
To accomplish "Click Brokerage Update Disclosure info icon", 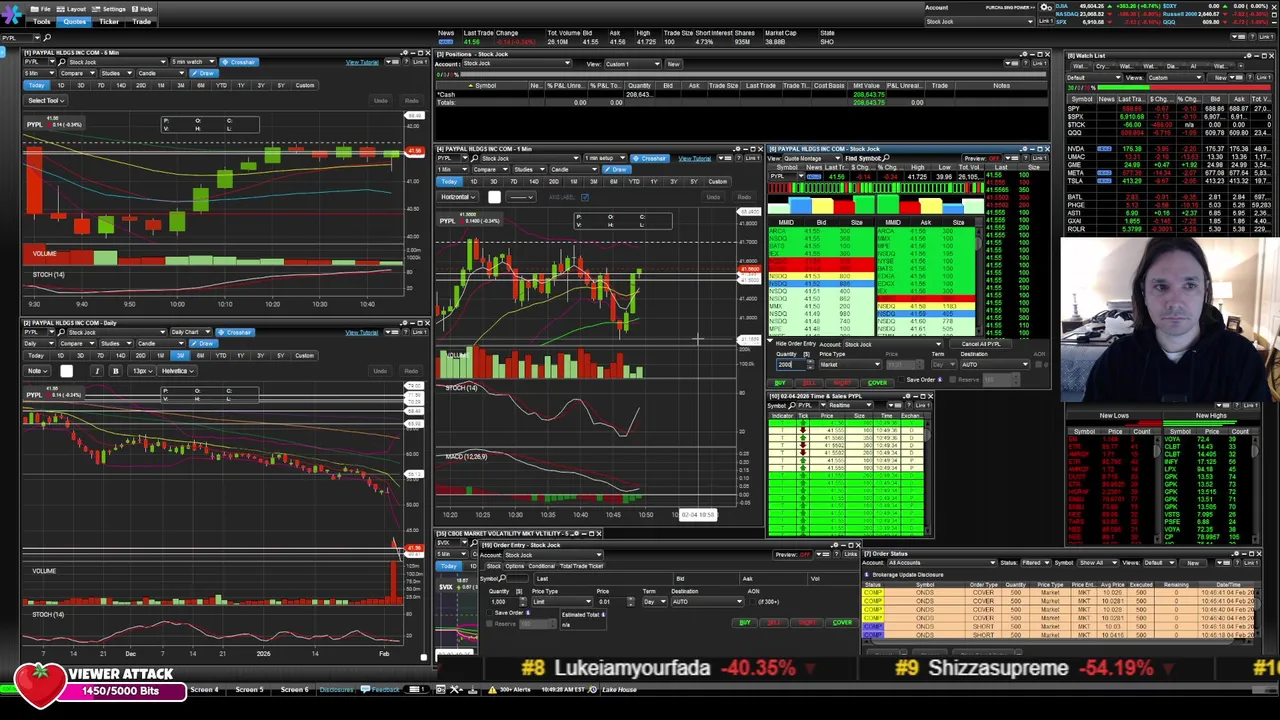I will click(869, 575).
